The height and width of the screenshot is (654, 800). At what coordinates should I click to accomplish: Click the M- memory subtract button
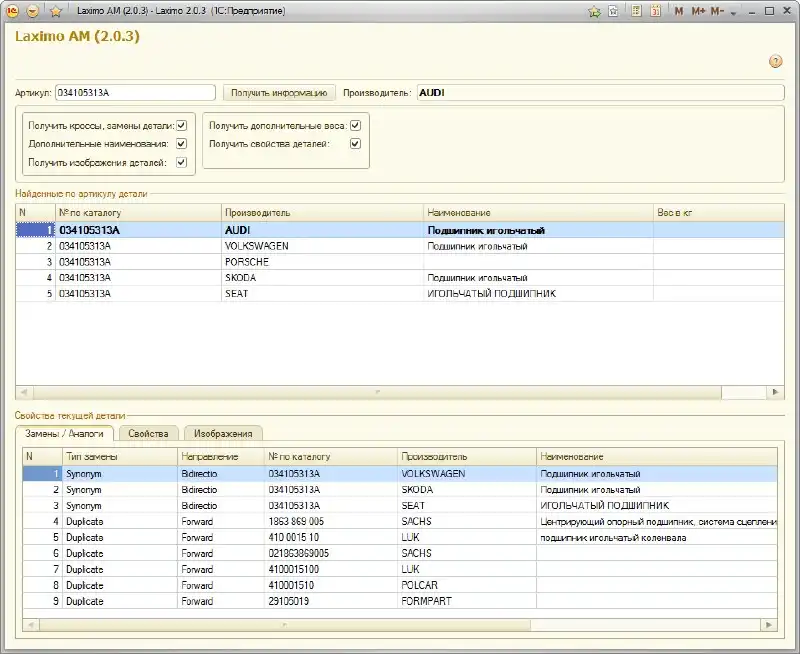pyautogui.click(x=717, y=11)
